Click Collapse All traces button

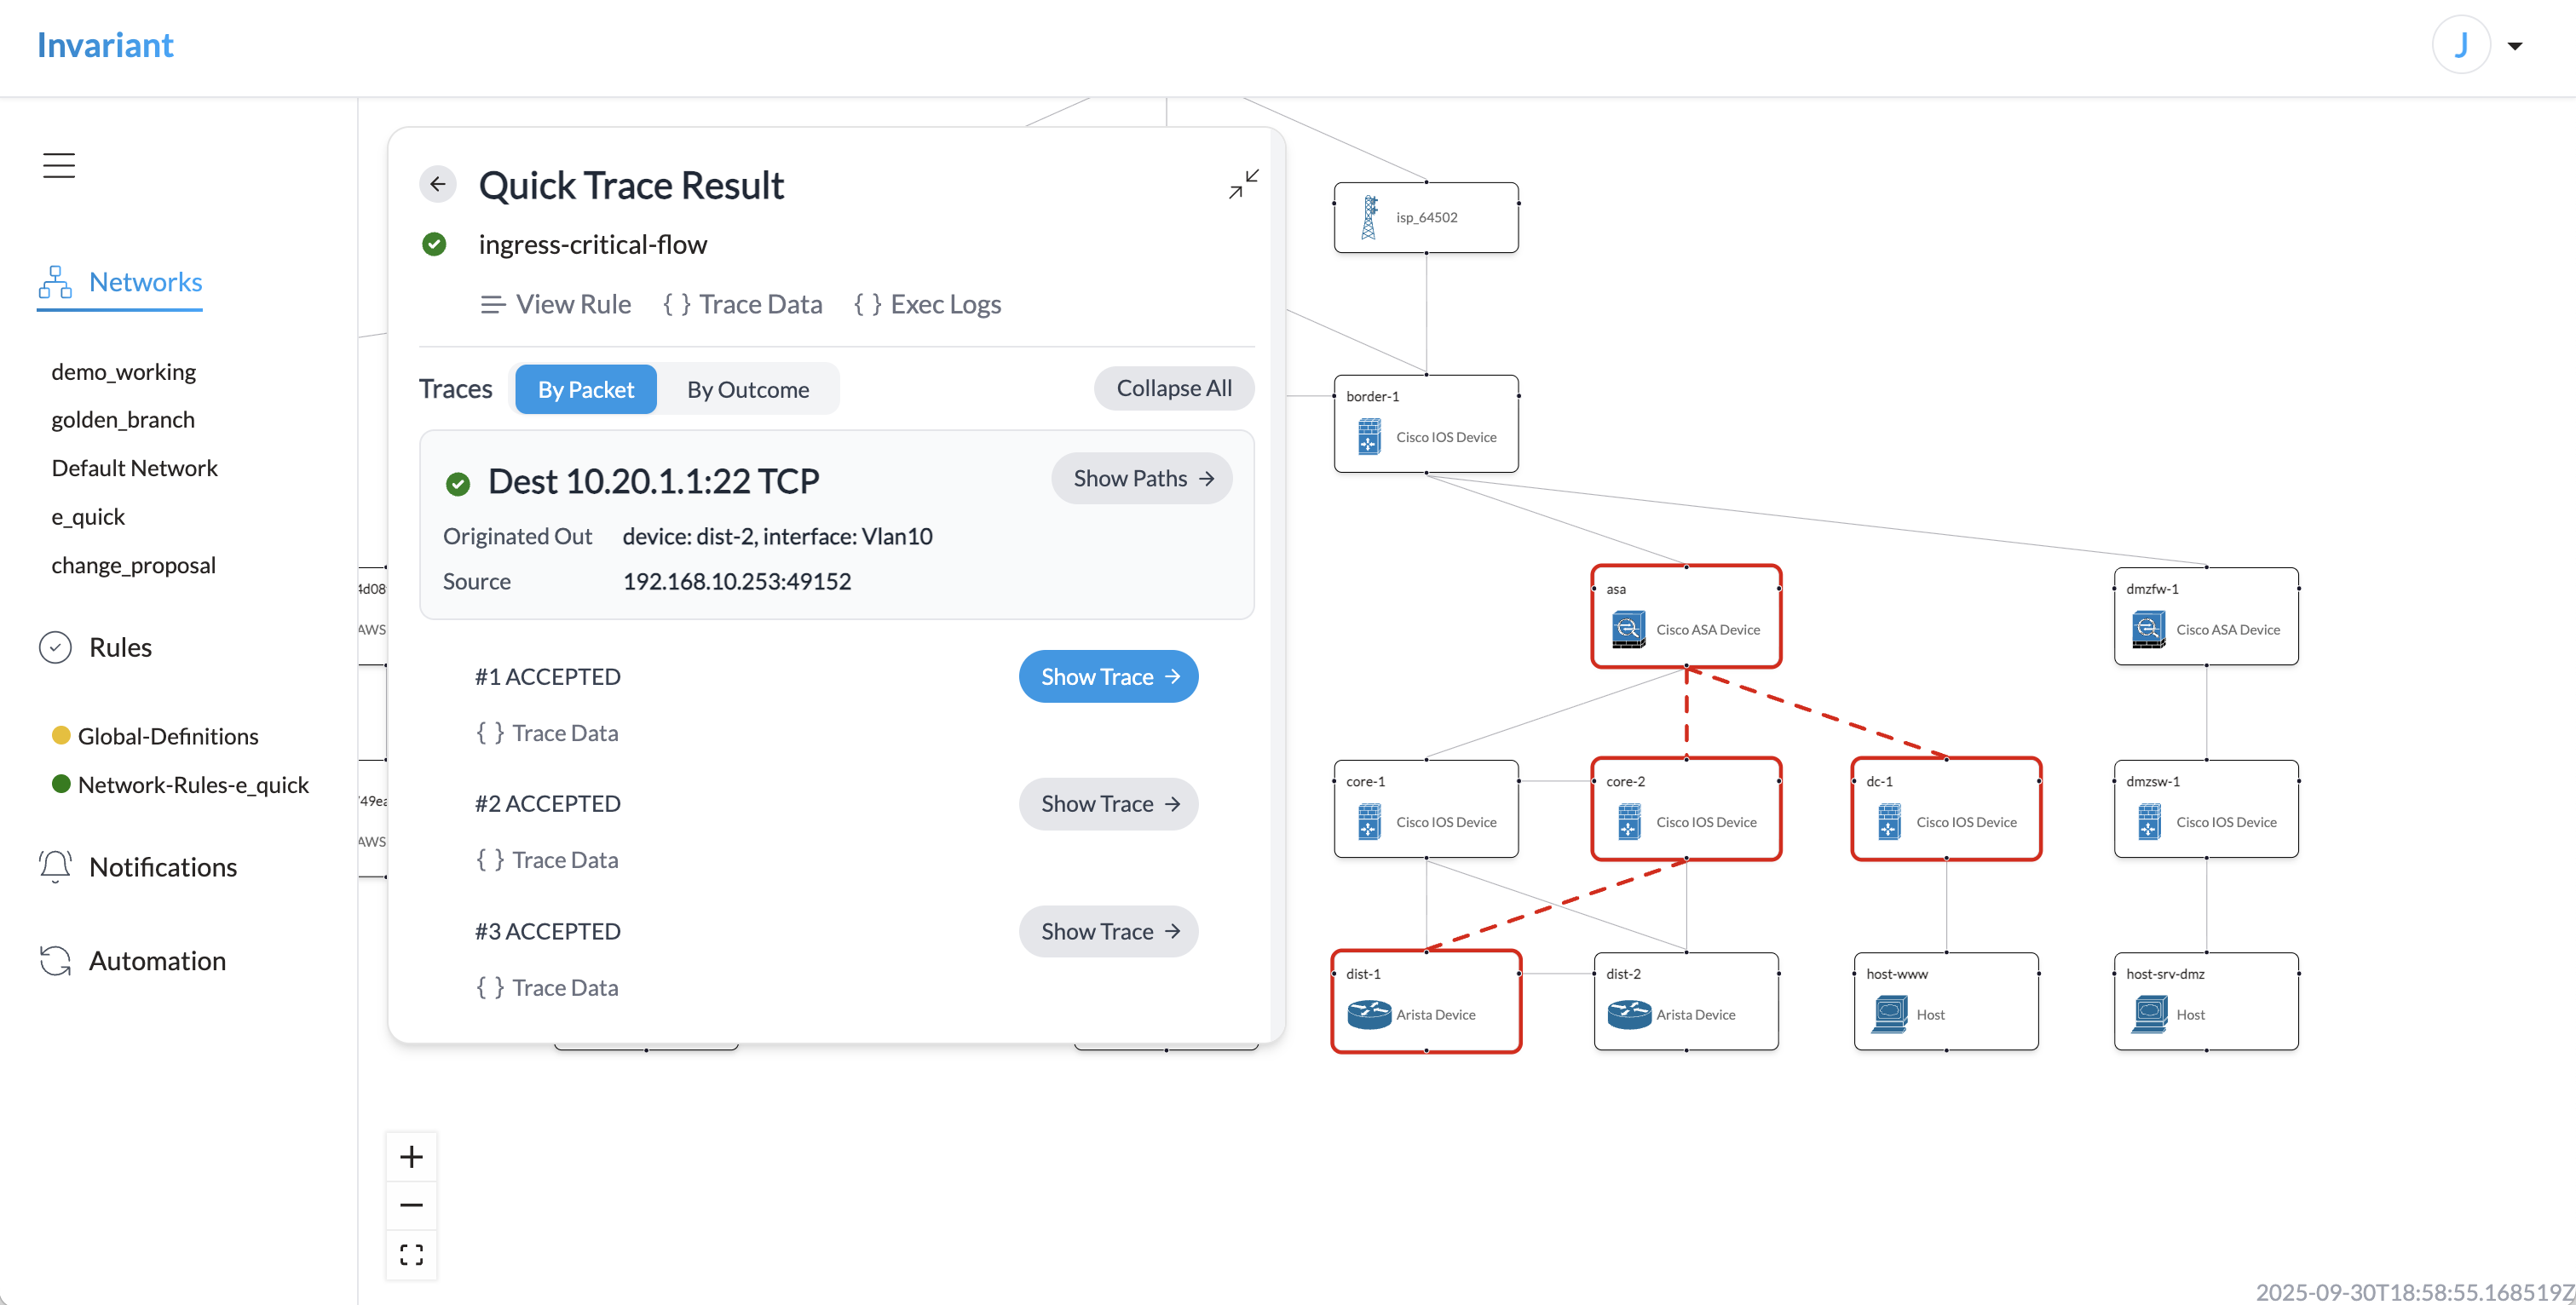tap(1173, 388)
